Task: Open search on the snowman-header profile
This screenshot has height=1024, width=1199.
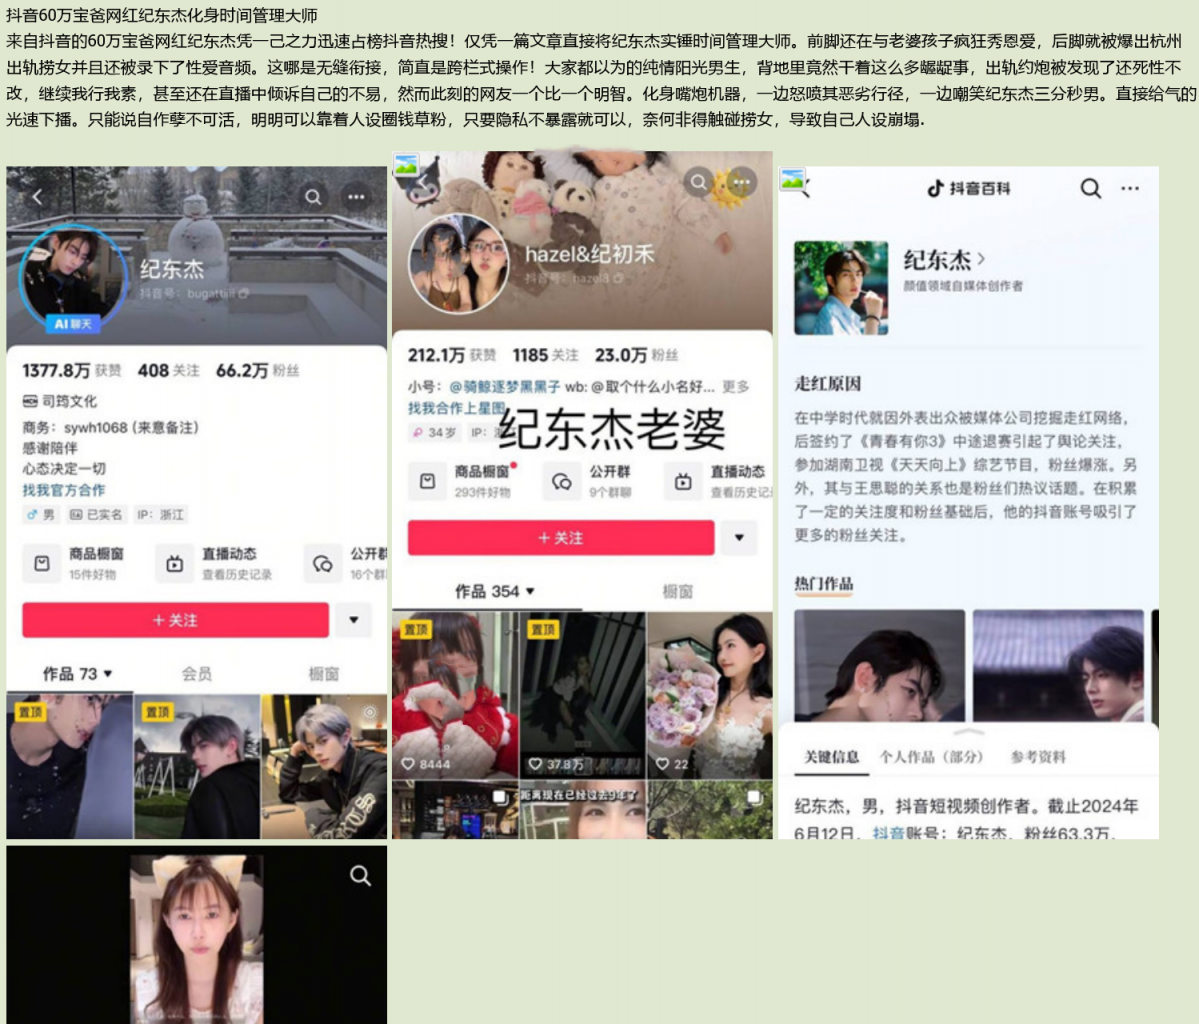Action: tap(313, 197)
